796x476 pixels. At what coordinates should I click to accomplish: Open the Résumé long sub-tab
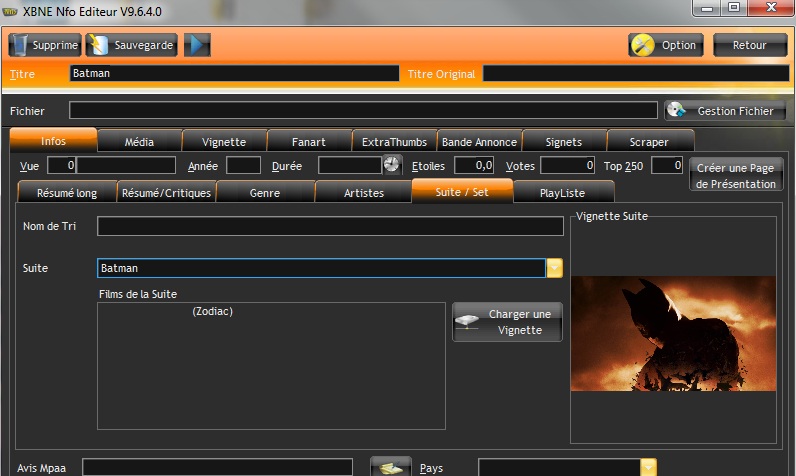[67, 192]
